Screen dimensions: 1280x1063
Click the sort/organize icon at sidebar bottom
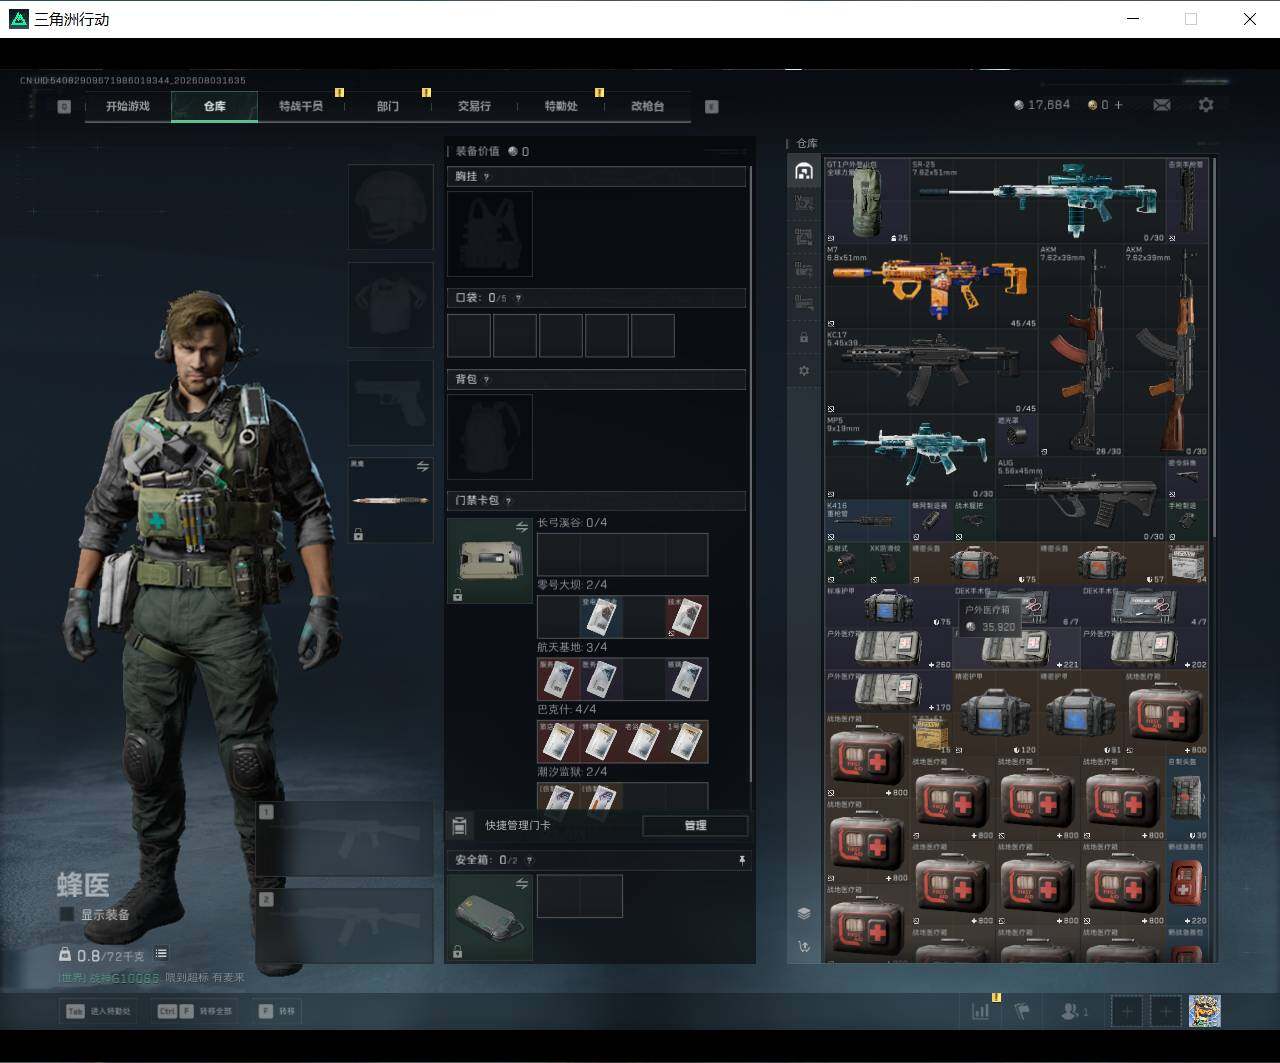pyautogui.click(x=804, y=946)
